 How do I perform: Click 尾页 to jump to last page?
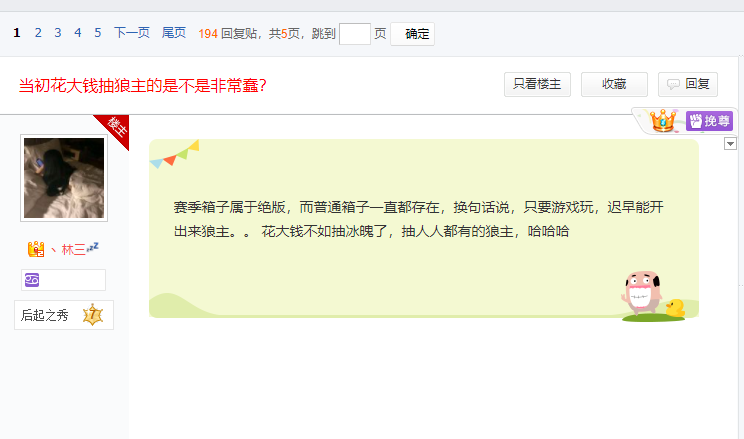[x=173, y=33]
